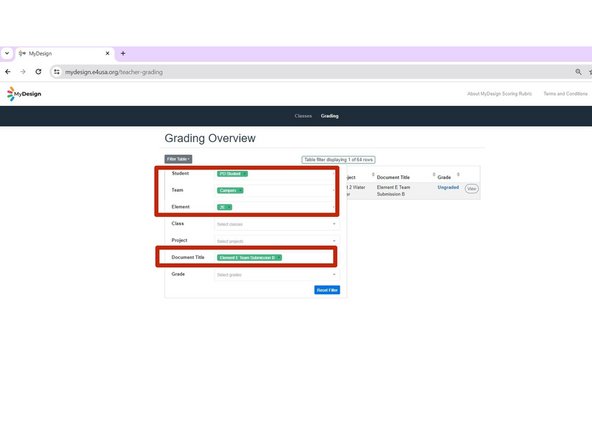Switch to the Classes tab

point(303,116)
